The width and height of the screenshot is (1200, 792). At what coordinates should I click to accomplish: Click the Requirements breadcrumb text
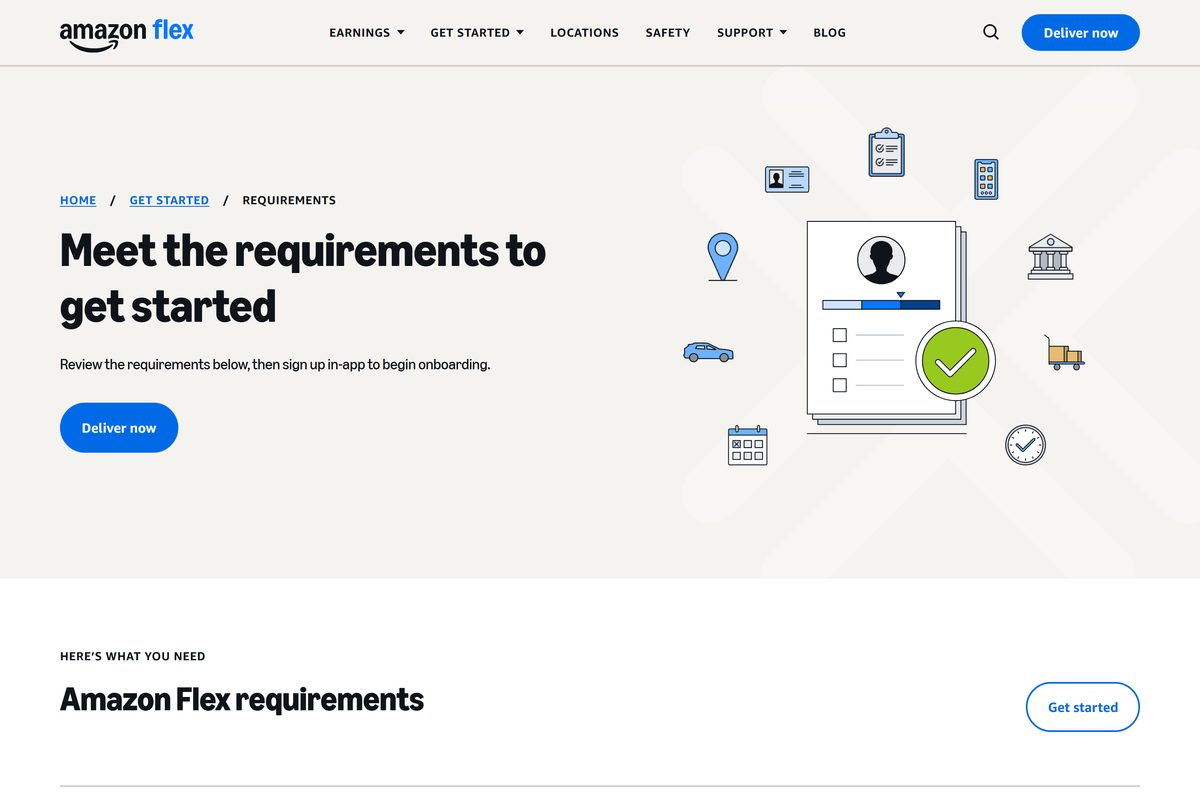(x=289, y=200)
